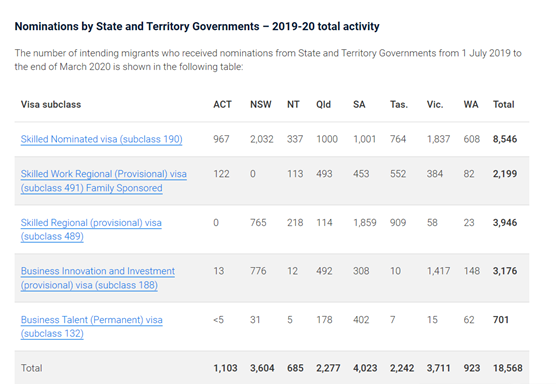
Task: Click the SA value 1,859 for subclass 489
Action: 365,223
